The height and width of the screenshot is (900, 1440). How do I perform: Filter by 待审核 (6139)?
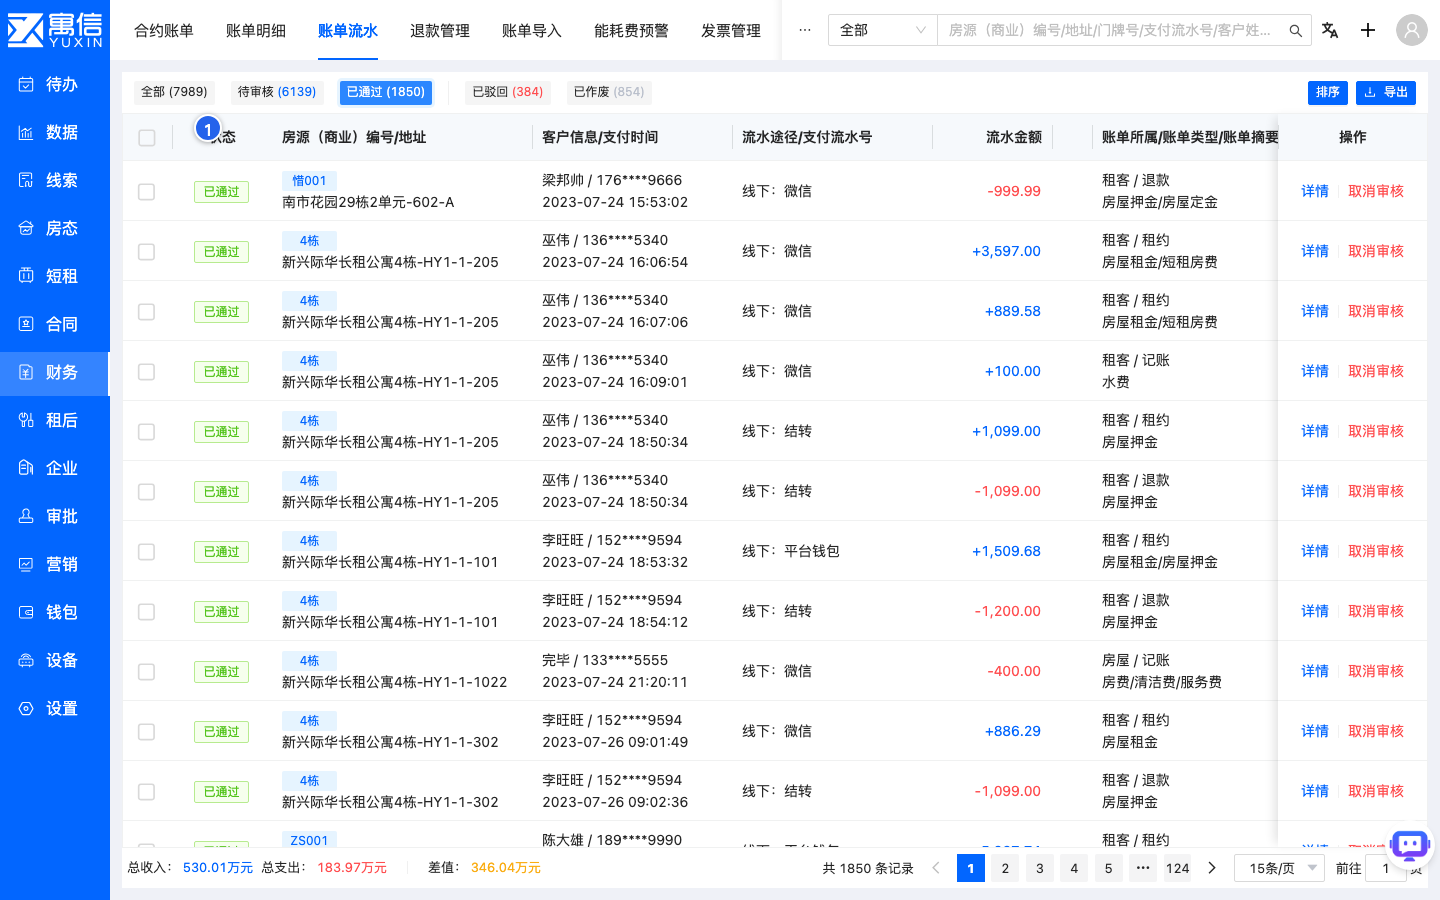pos(277,92)
